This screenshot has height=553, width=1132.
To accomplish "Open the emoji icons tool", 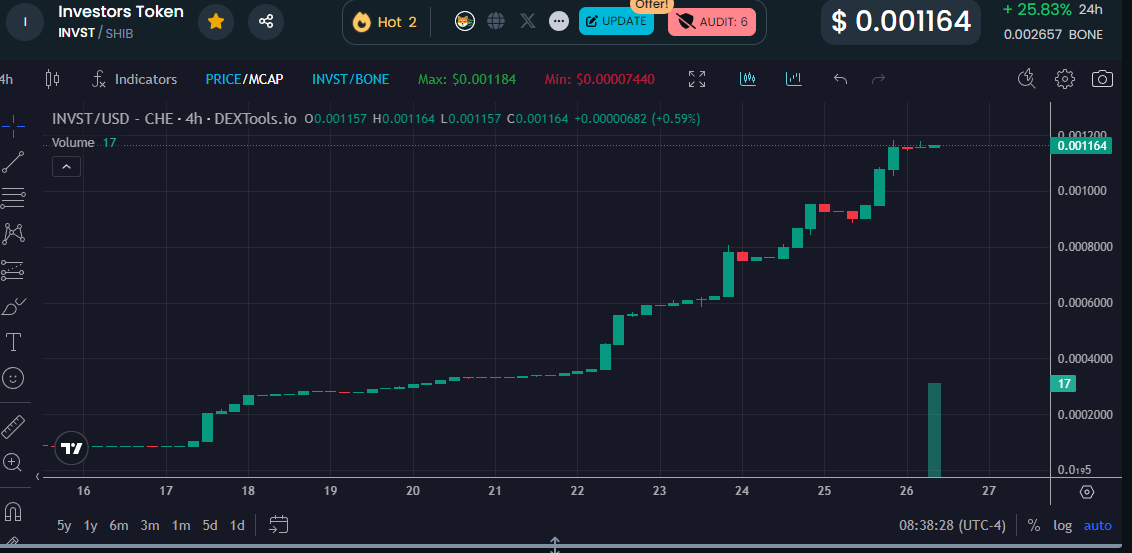I will (x=13, y=378).
